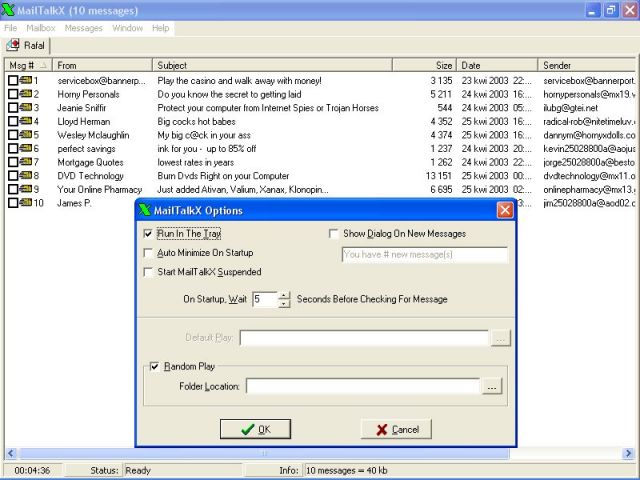Click the mail icon of message 2
640x480 pixels.
[25, 94]
